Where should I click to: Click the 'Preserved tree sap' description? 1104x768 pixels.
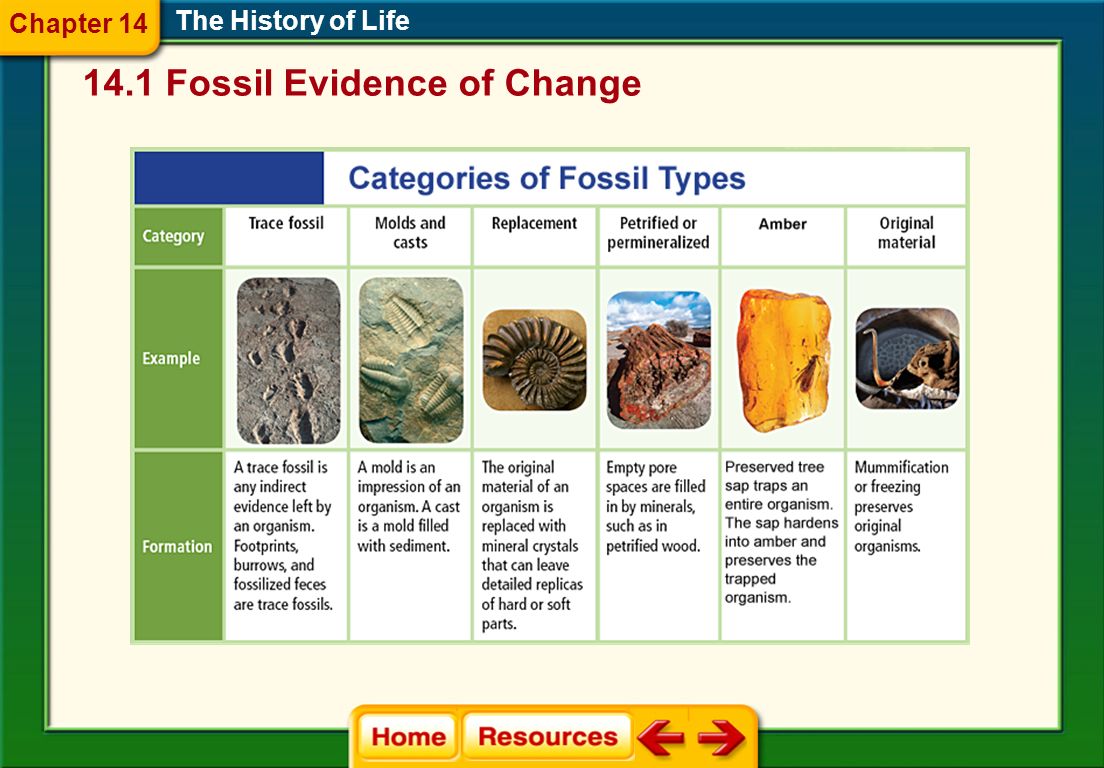(782, 532)
